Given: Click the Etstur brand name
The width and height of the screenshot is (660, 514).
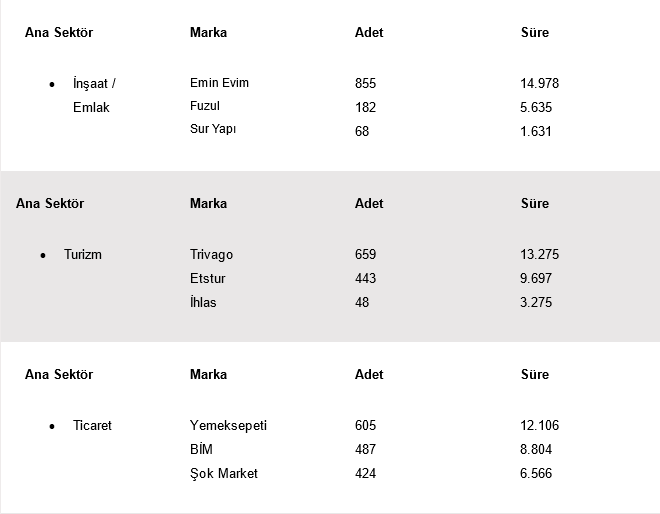Looking at the screenshot, I should click(x=208, y=278).
